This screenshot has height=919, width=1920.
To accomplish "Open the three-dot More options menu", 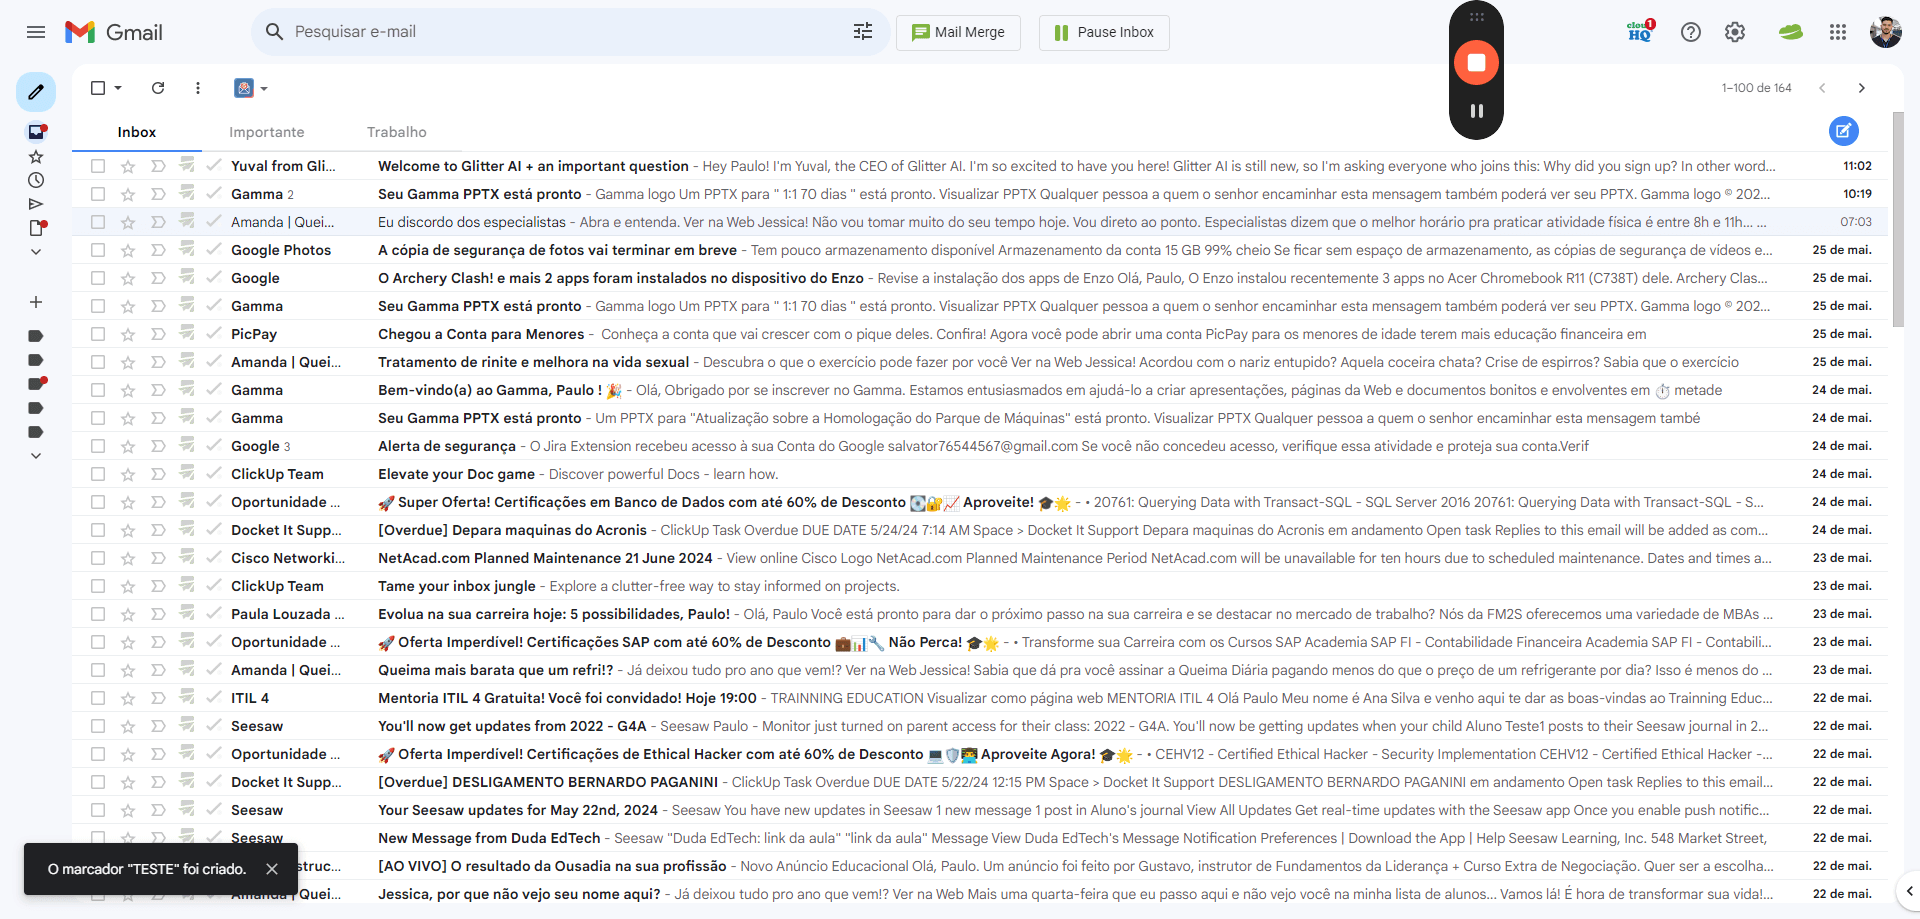I will tap(198, 88).
